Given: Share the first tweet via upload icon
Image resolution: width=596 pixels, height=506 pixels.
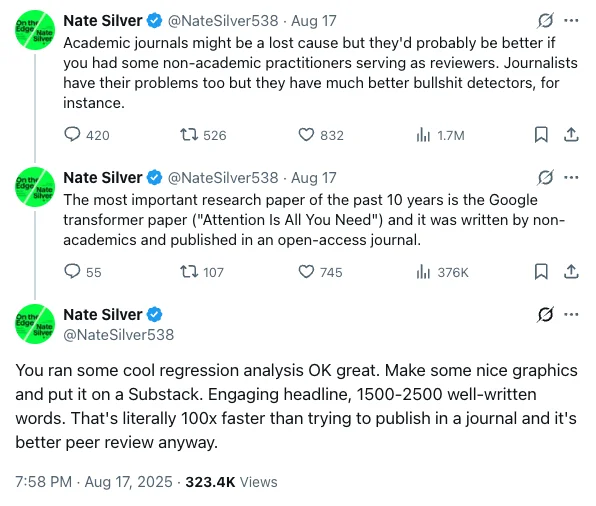Looking at the screenshot, I should click(571, 135).
